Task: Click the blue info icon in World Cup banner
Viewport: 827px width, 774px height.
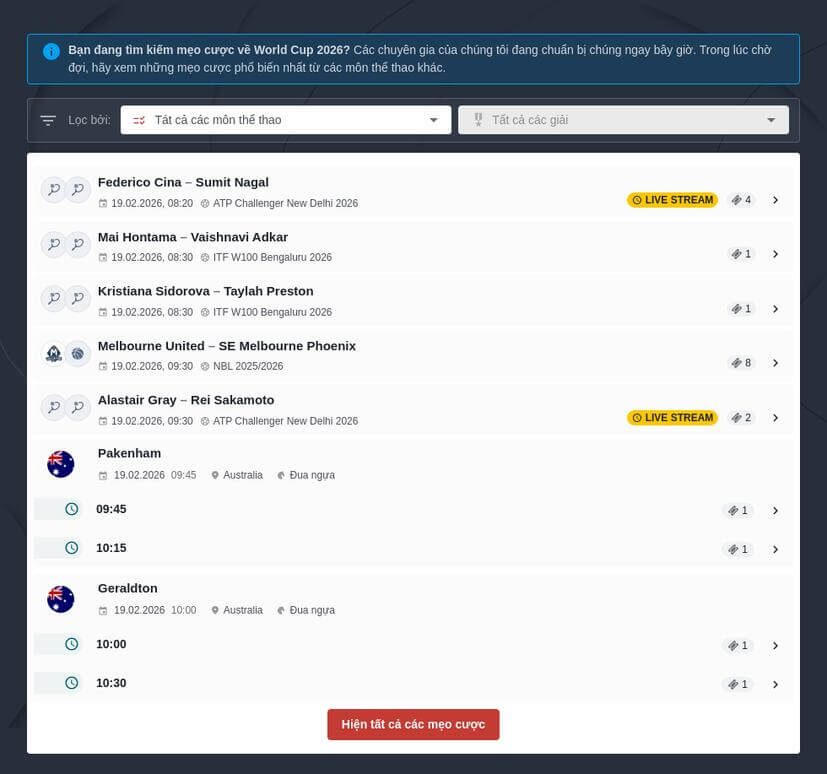Action: tap(51, 51)
